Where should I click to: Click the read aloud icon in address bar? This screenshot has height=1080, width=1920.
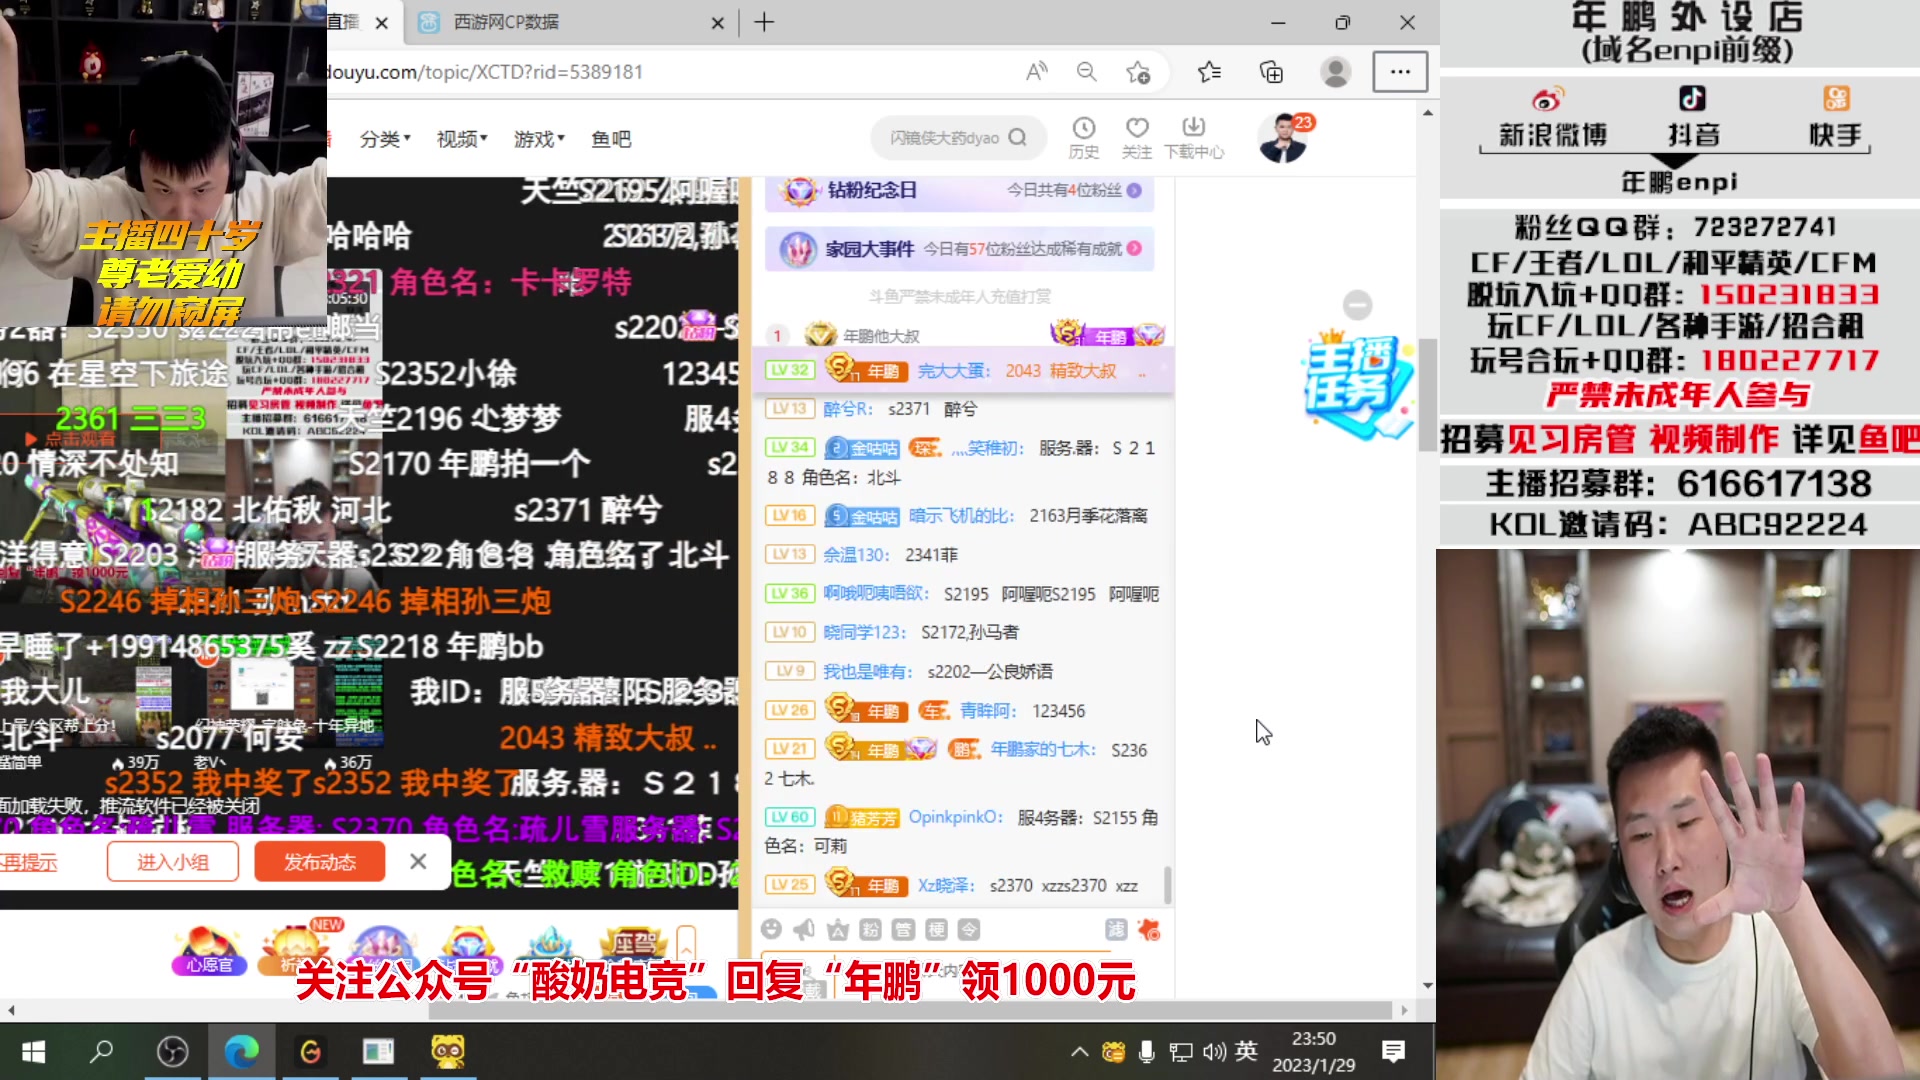(x=1036, y=71)
